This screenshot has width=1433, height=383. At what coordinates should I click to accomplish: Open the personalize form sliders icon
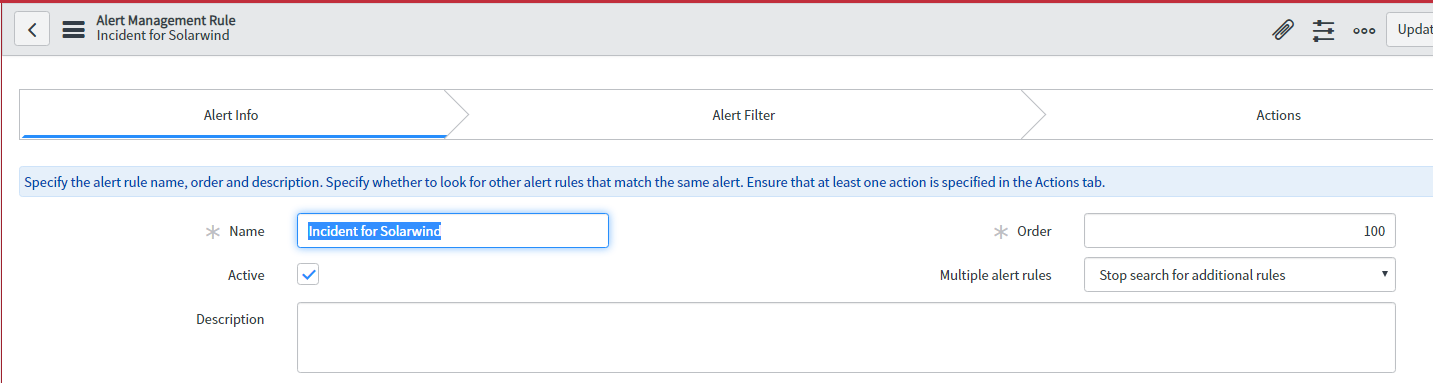(1323, 30)
